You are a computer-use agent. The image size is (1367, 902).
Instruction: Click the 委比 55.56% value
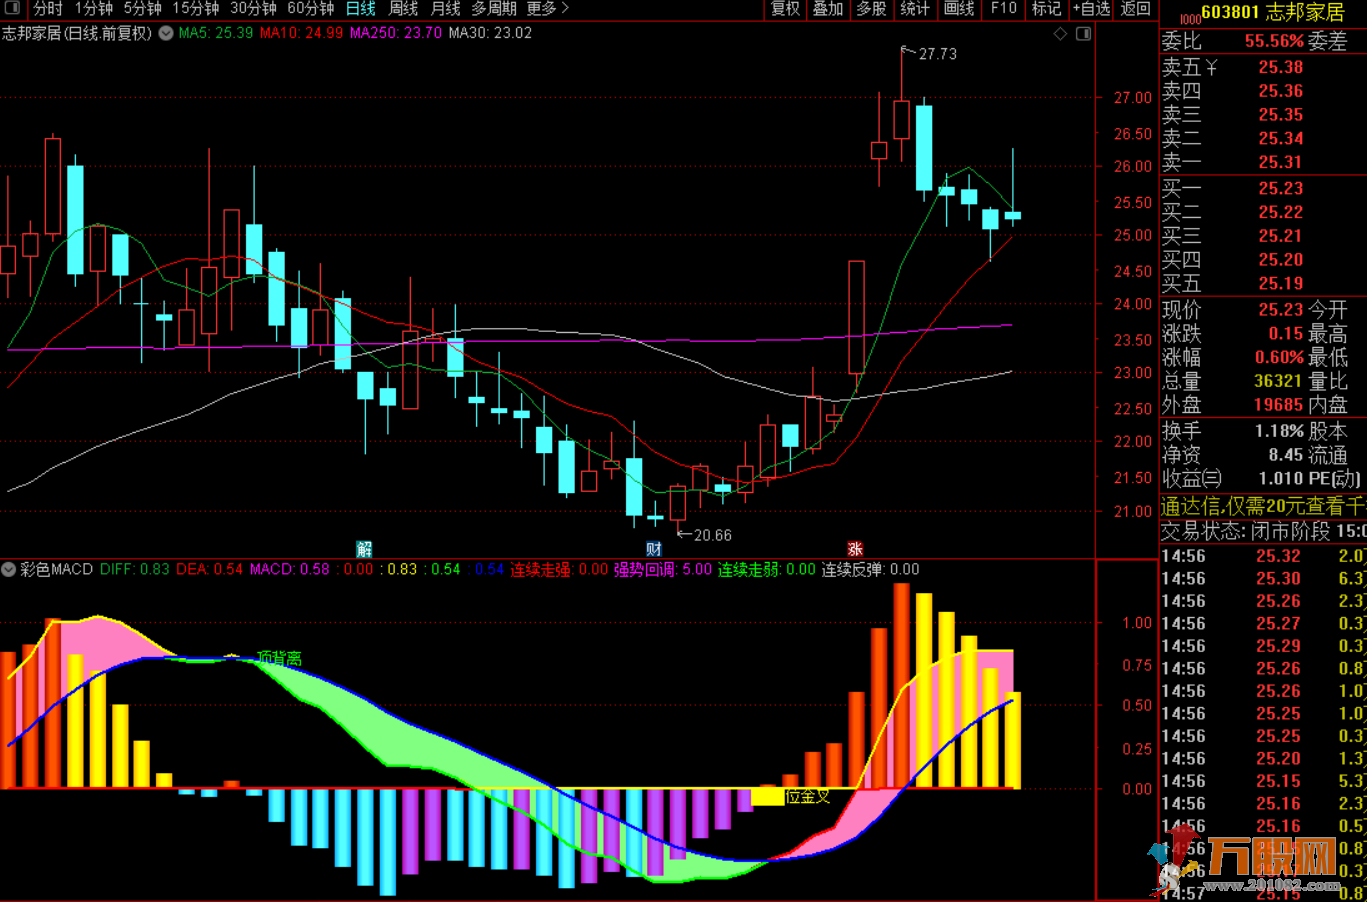coord(1274,41)
